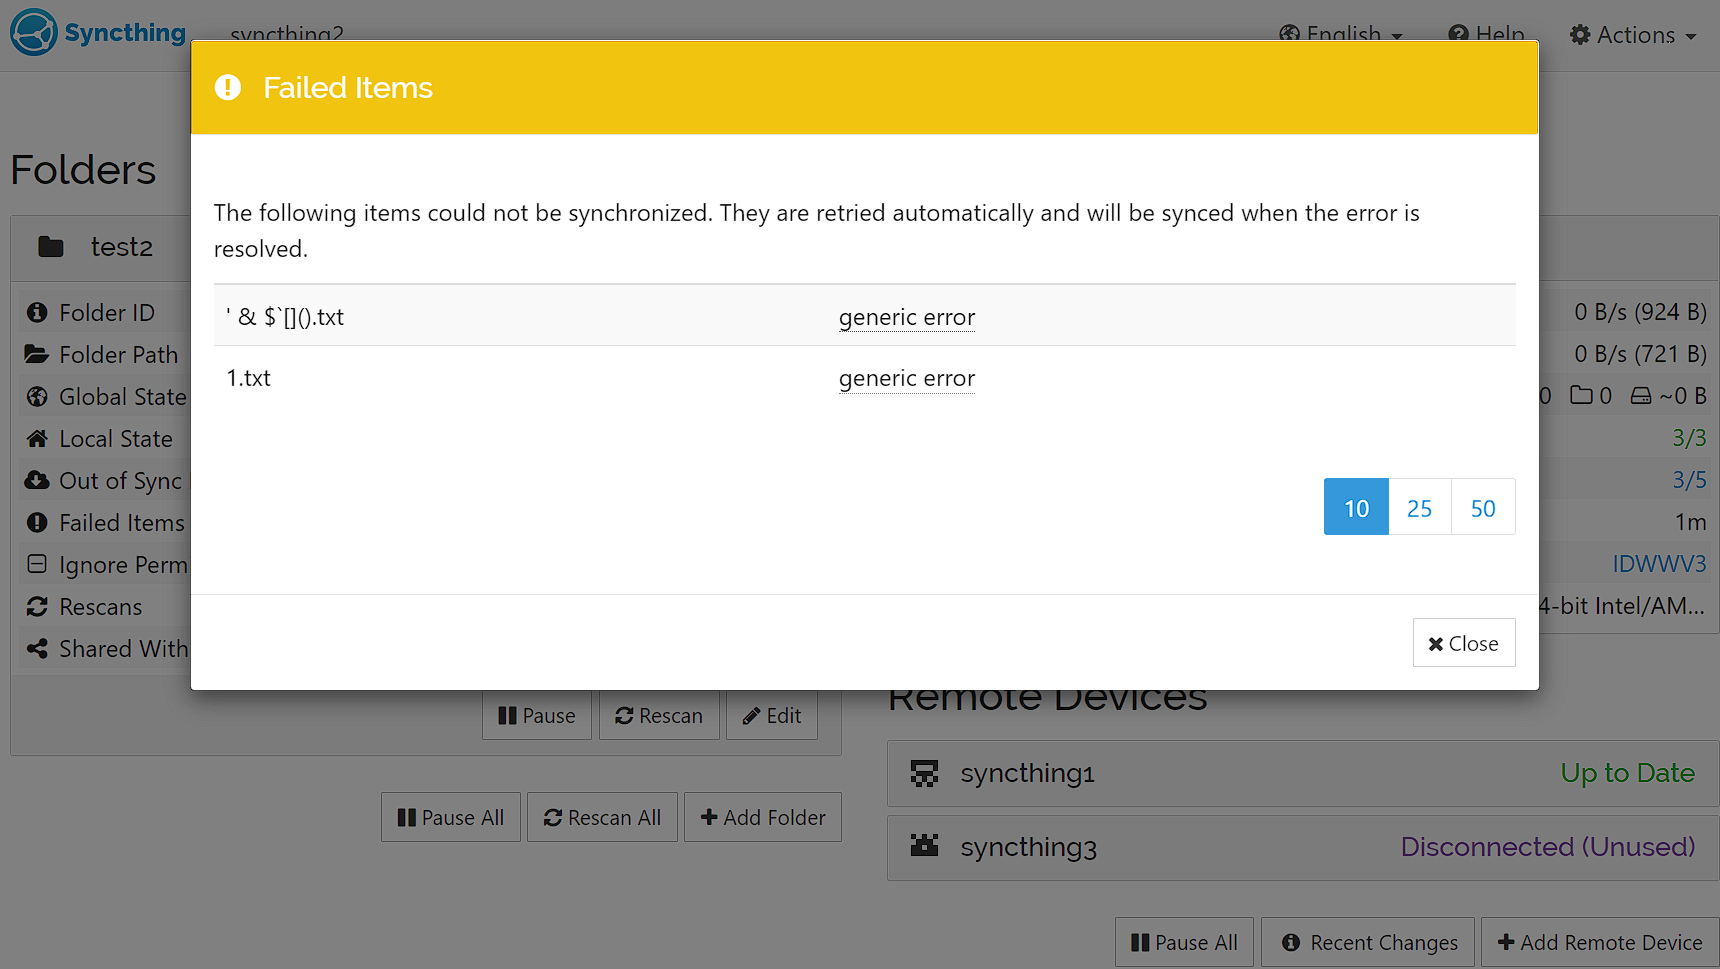The width and height of the screenshot is (1720, 969).
Task: Open the Actions dropdown
Action: [x=1632, y=33]
